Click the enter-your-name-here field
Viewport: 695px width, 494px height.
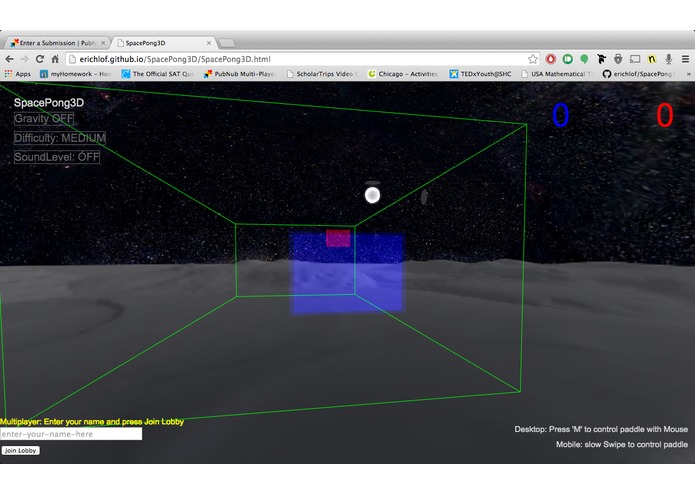coord(71,434)
